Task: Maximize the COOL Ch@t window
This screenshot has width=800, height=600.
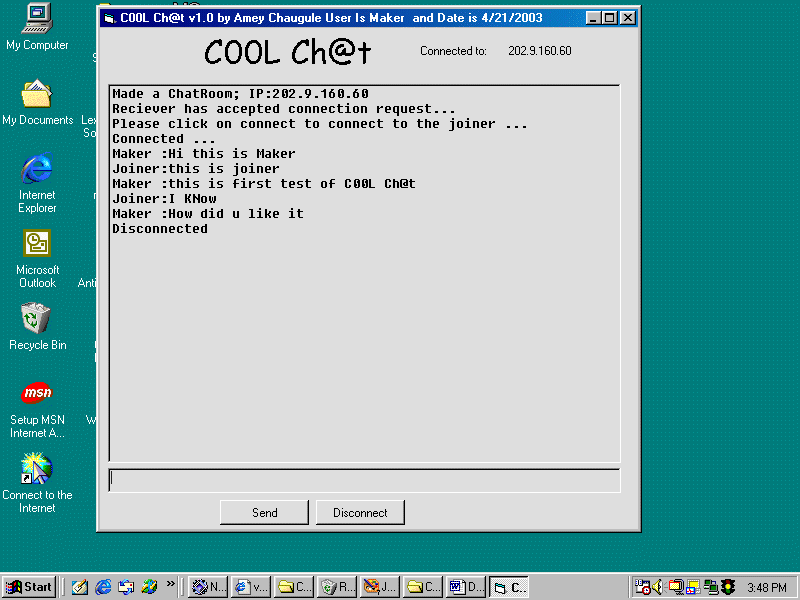Action: coord(609,18)
